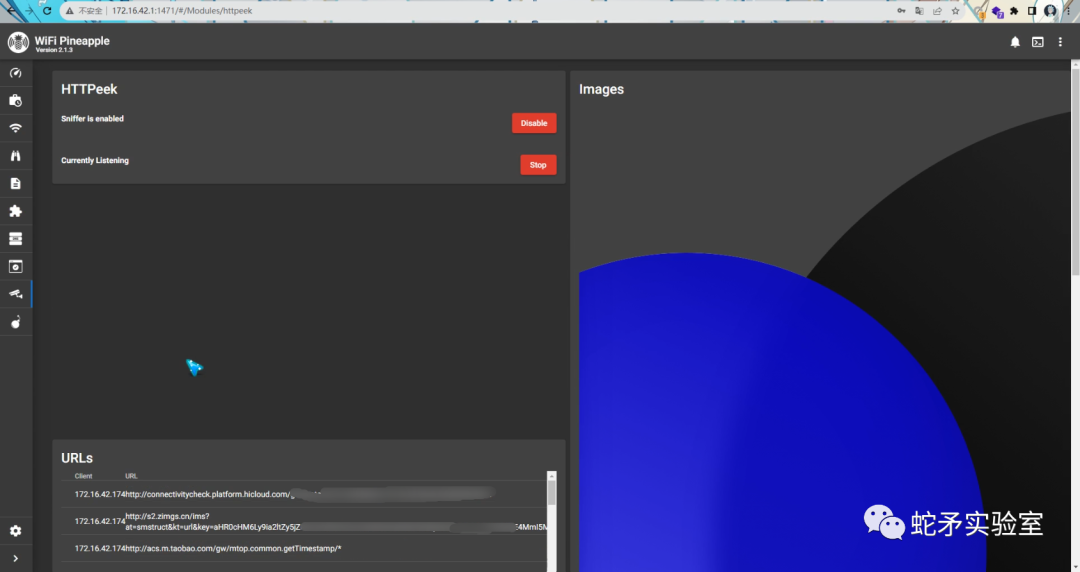Open saved passwords key icon
Image resolution: width=1080 pixels, height=572 pixels.
(x=901, y=11)
